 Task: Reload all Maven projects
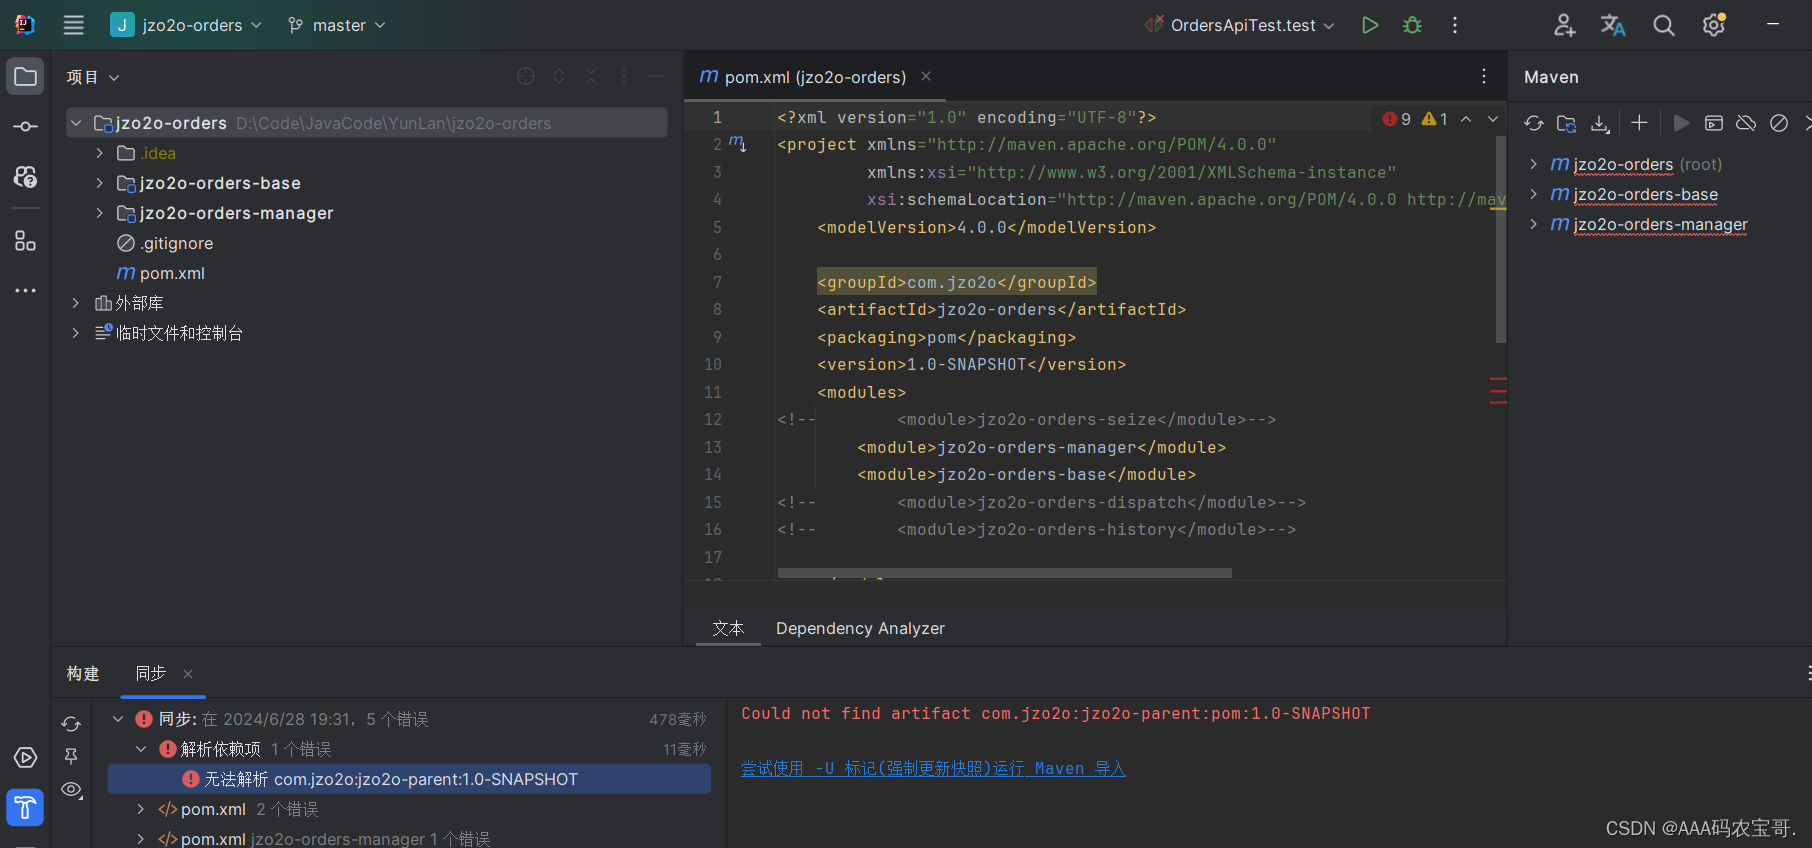click(1534, 123)
